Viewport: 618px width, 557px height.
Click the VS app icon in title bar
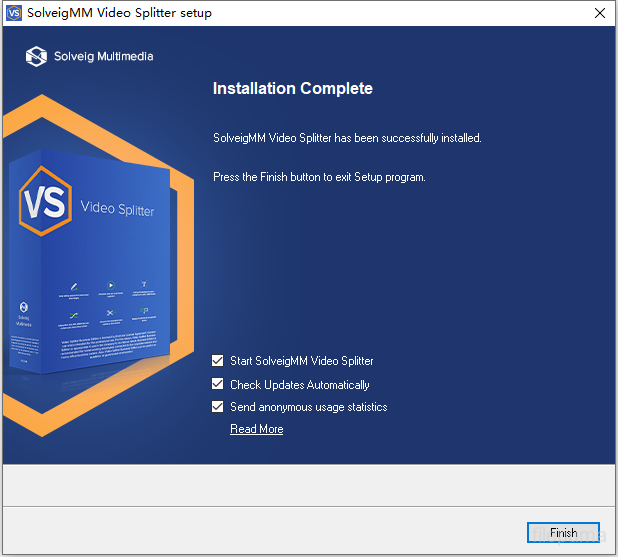click(x=13, y=13)
